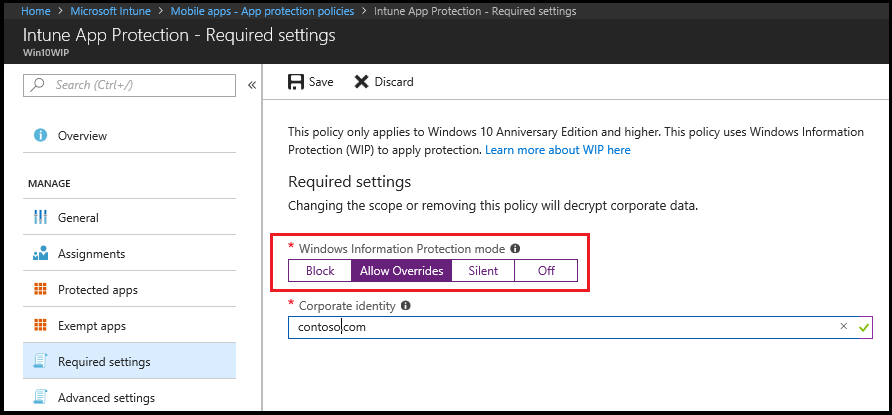892x415 pixels.
Task: Open Required settings menu item
Action: pyautogui.click(x=104, y=362)
